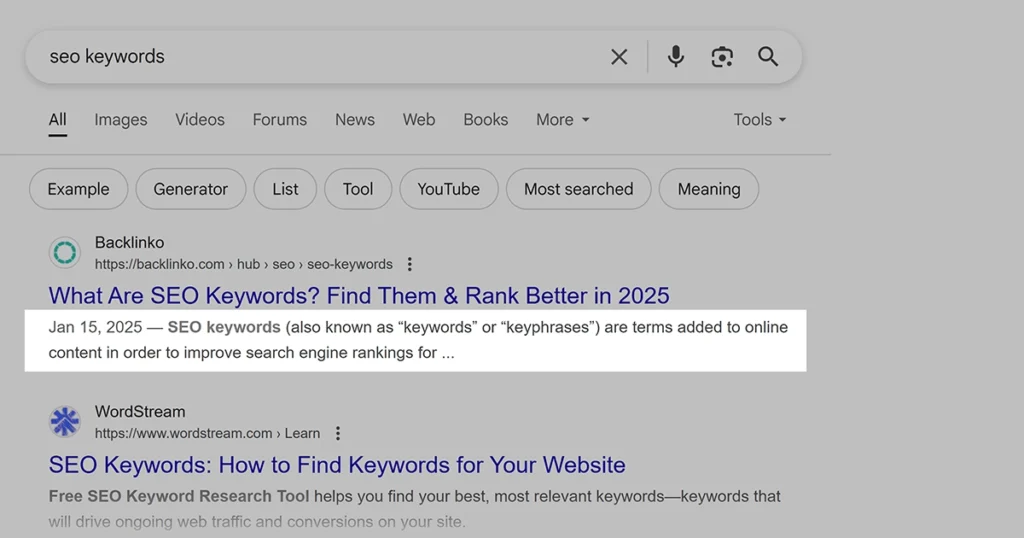Switch to the Web tab
This screenshot has height=538, width=1024.
[419, 120]
